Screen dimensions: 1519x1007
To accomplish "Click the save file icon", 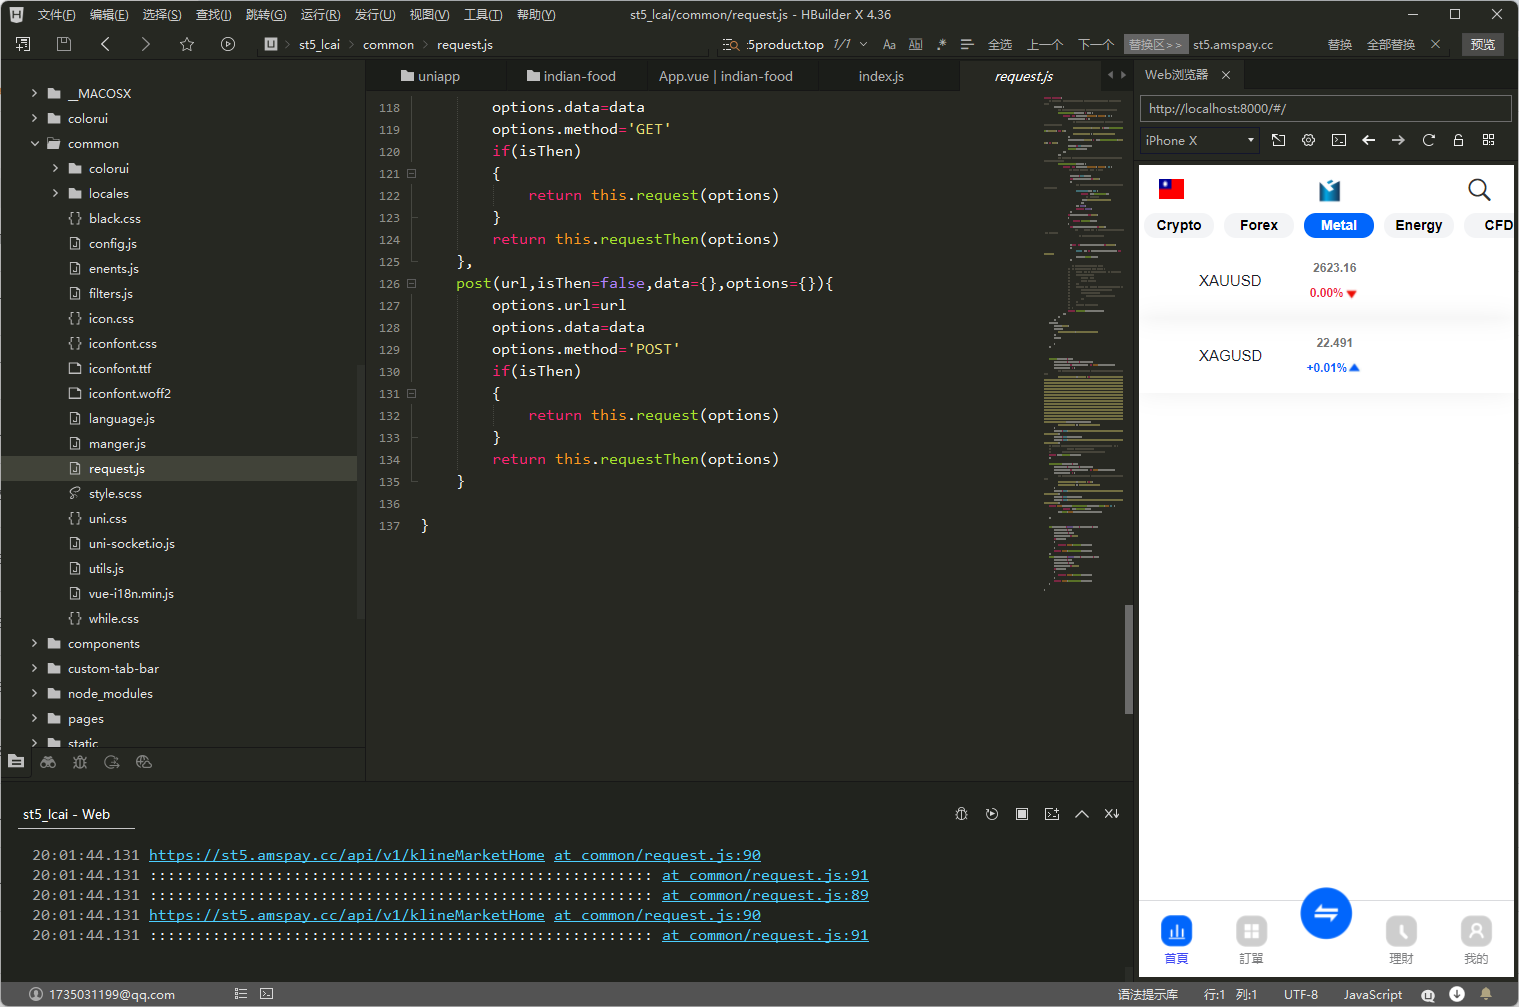I will (x=64, y=44).
